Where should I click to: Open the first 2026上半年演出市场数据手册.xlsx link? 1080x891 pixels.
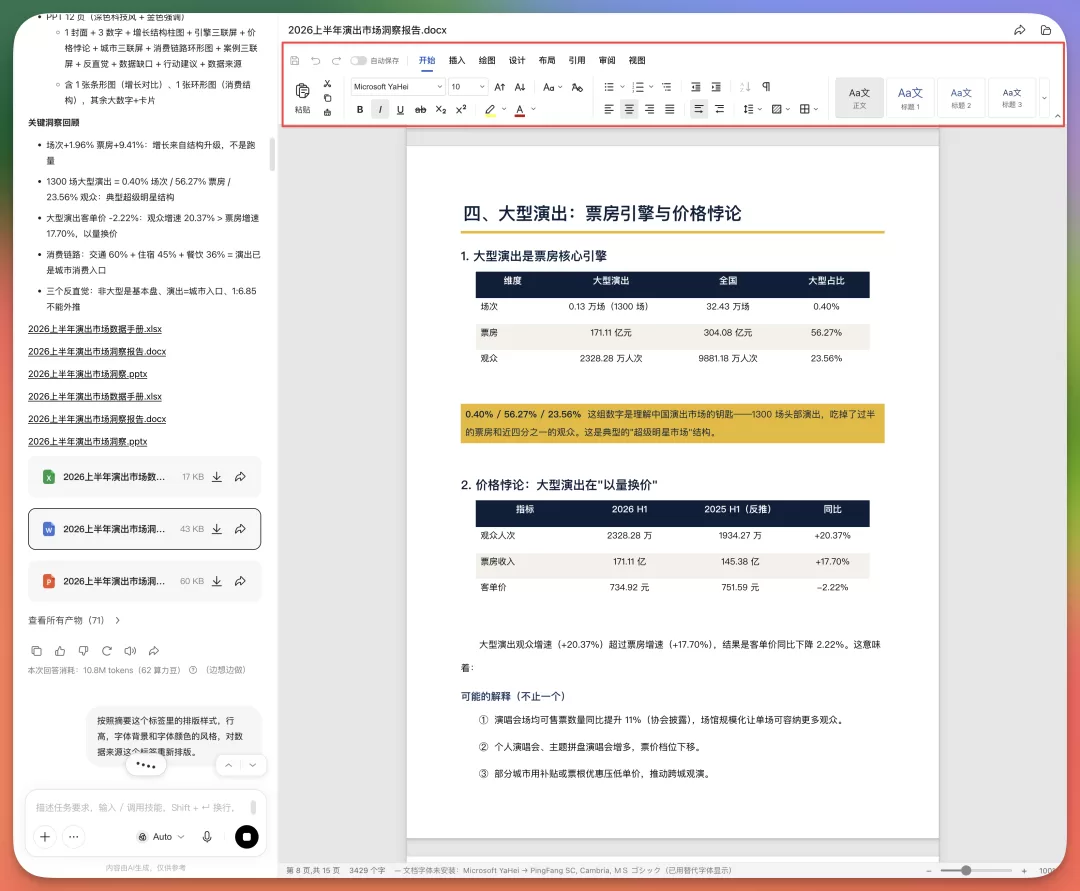tap(95, 329)
